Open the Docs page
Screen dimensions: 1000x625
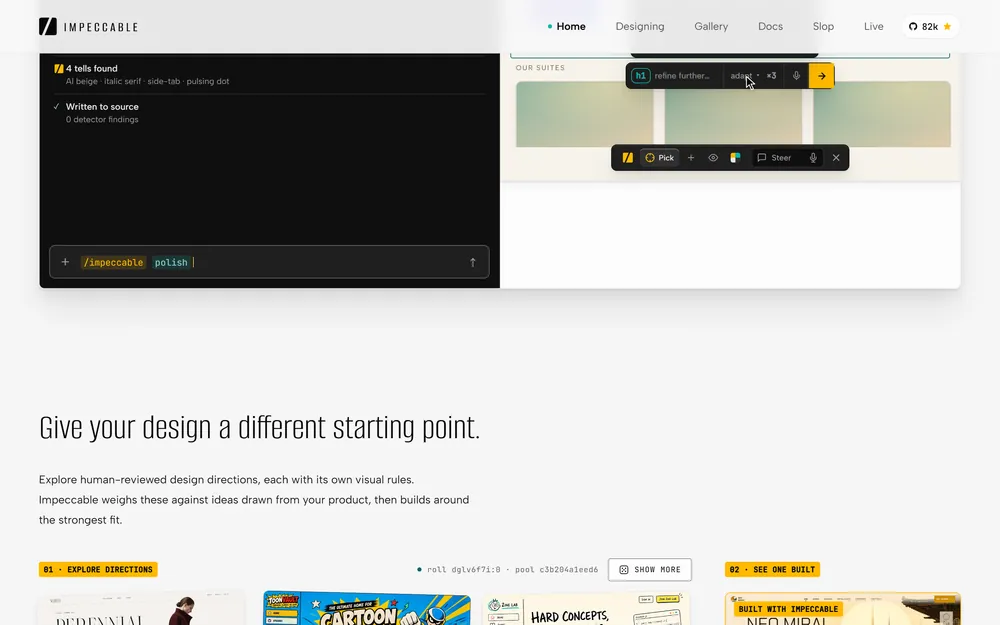click(770, 27)
